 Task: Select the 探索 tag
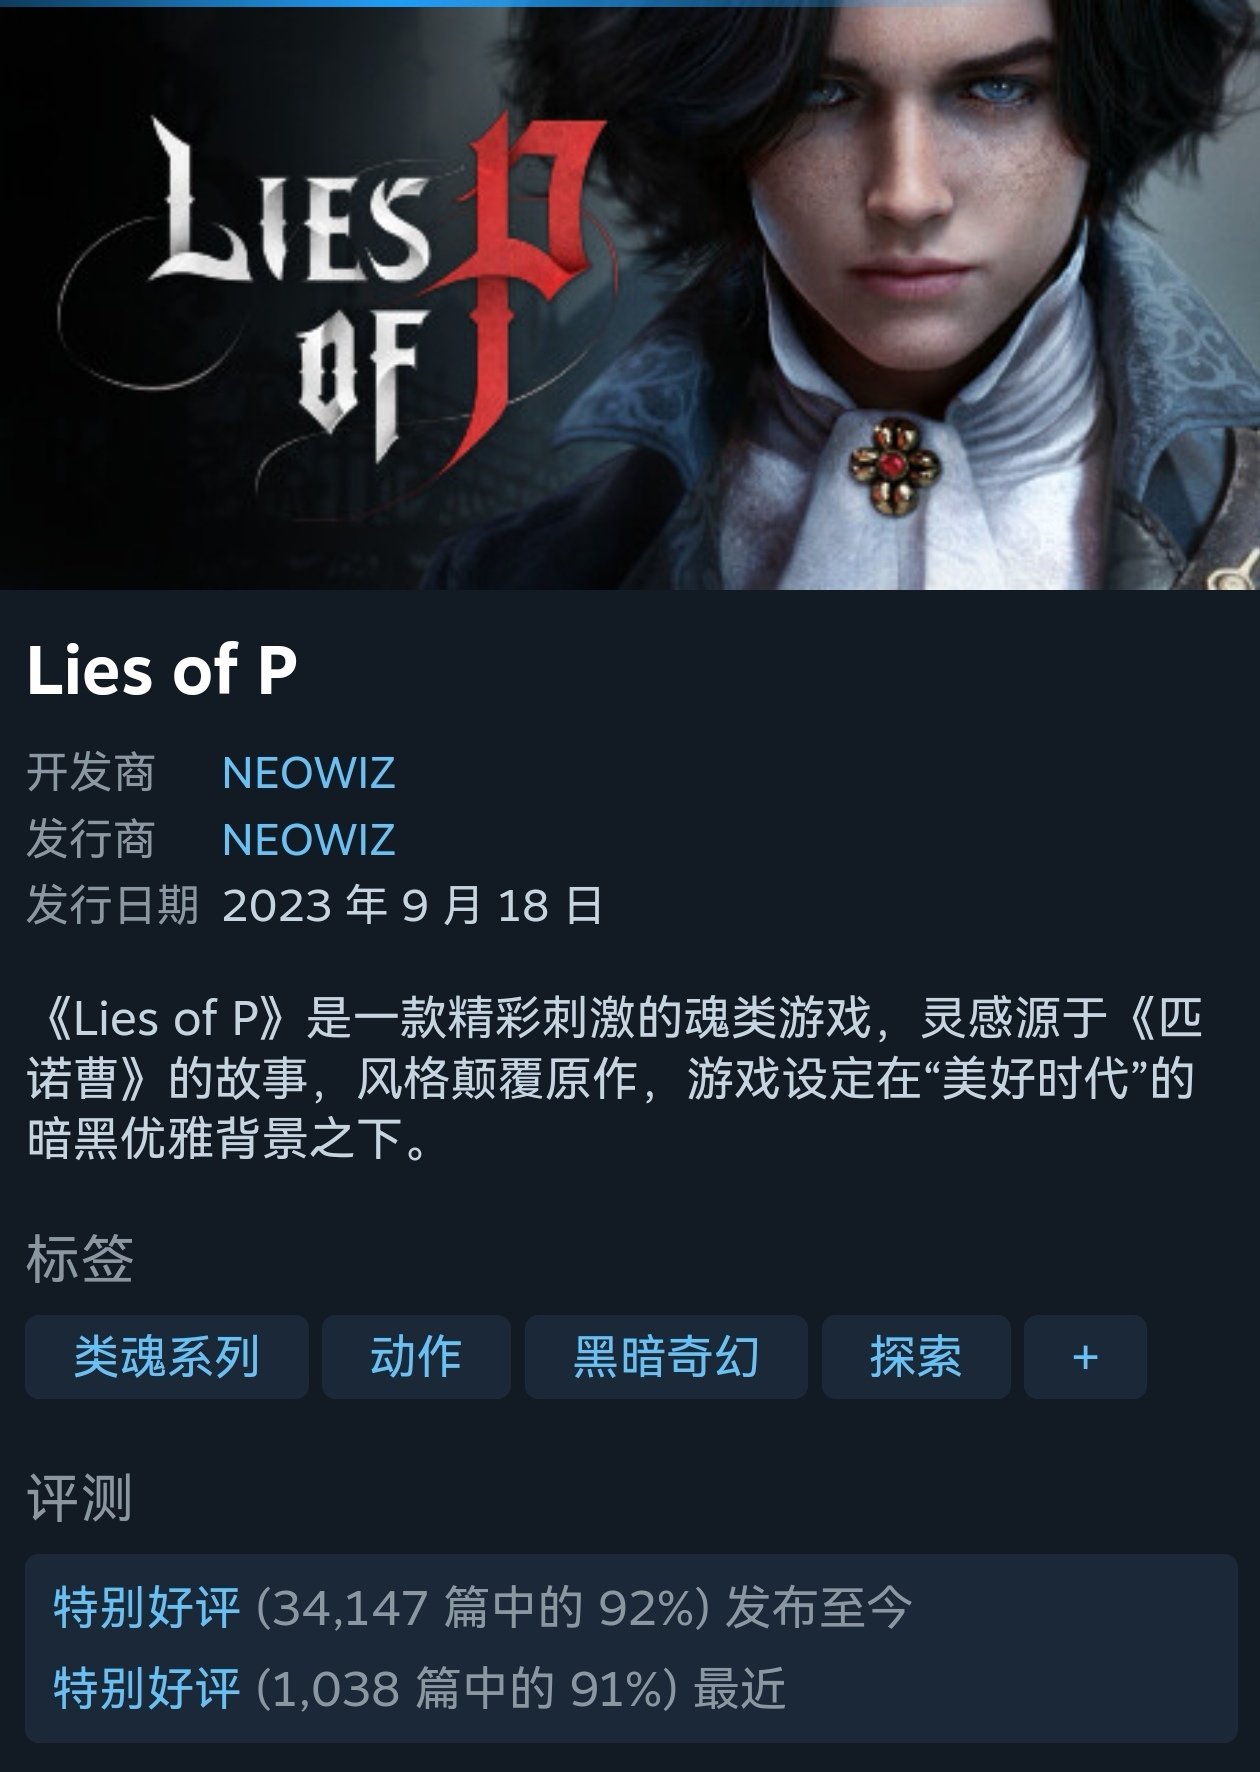click(x=916, y=1356)
